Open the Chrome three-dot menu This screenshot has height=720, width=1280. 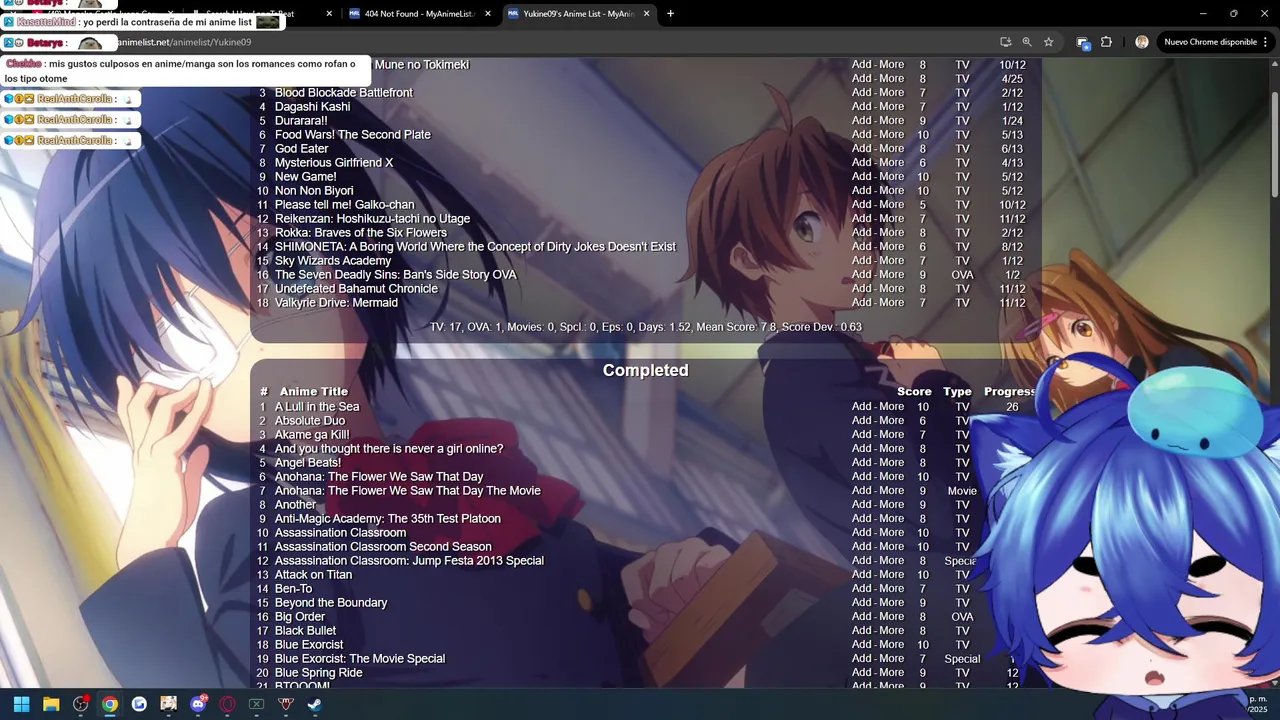[1265, 42]
